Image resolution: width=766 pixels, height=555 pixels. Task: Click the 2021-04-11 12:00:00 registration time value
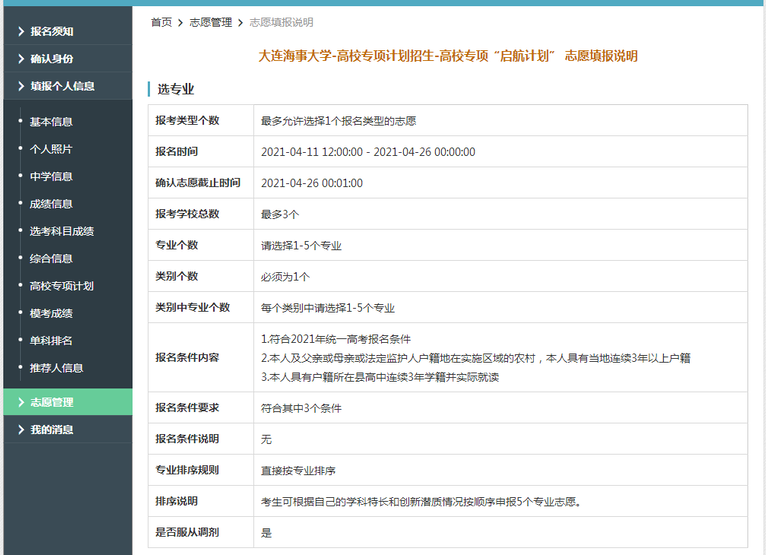[368, 152]
